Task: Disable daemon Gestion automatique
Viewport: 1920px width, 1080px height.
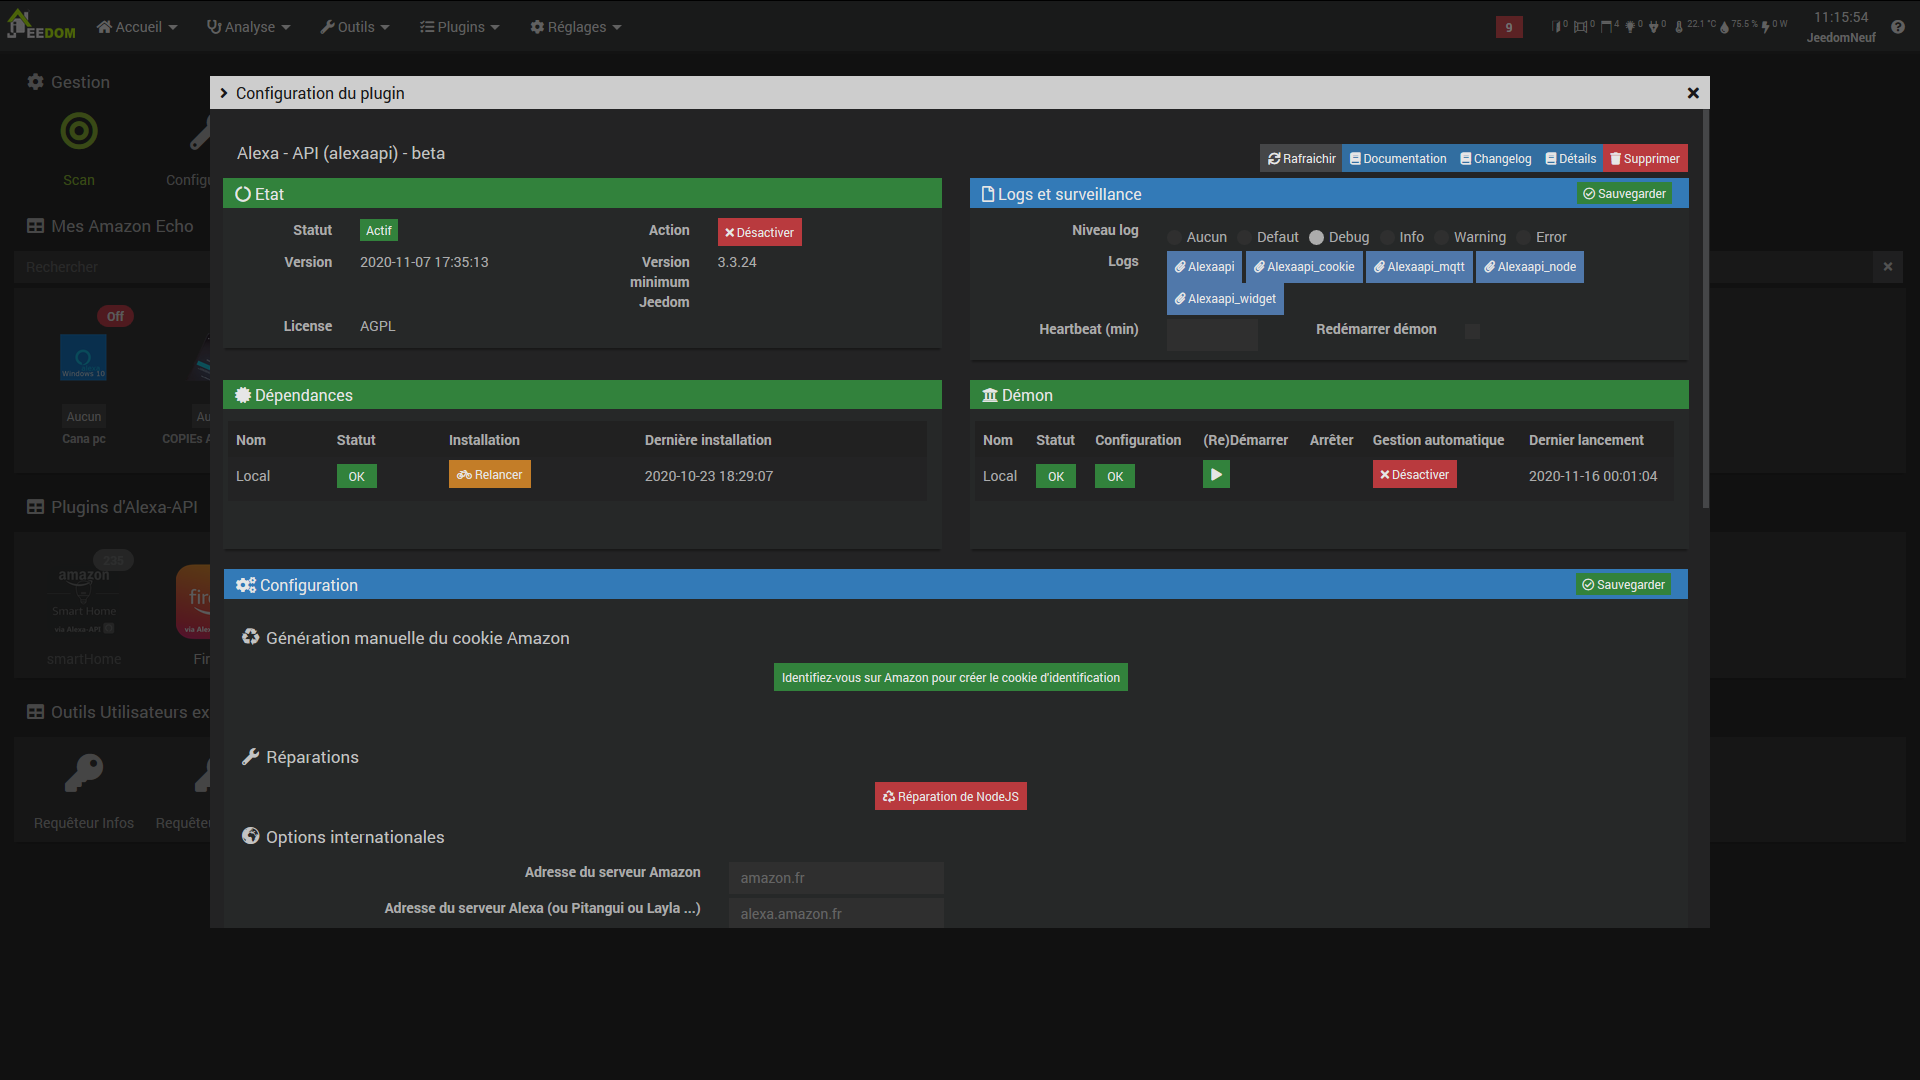Action: pos(1414,475)
